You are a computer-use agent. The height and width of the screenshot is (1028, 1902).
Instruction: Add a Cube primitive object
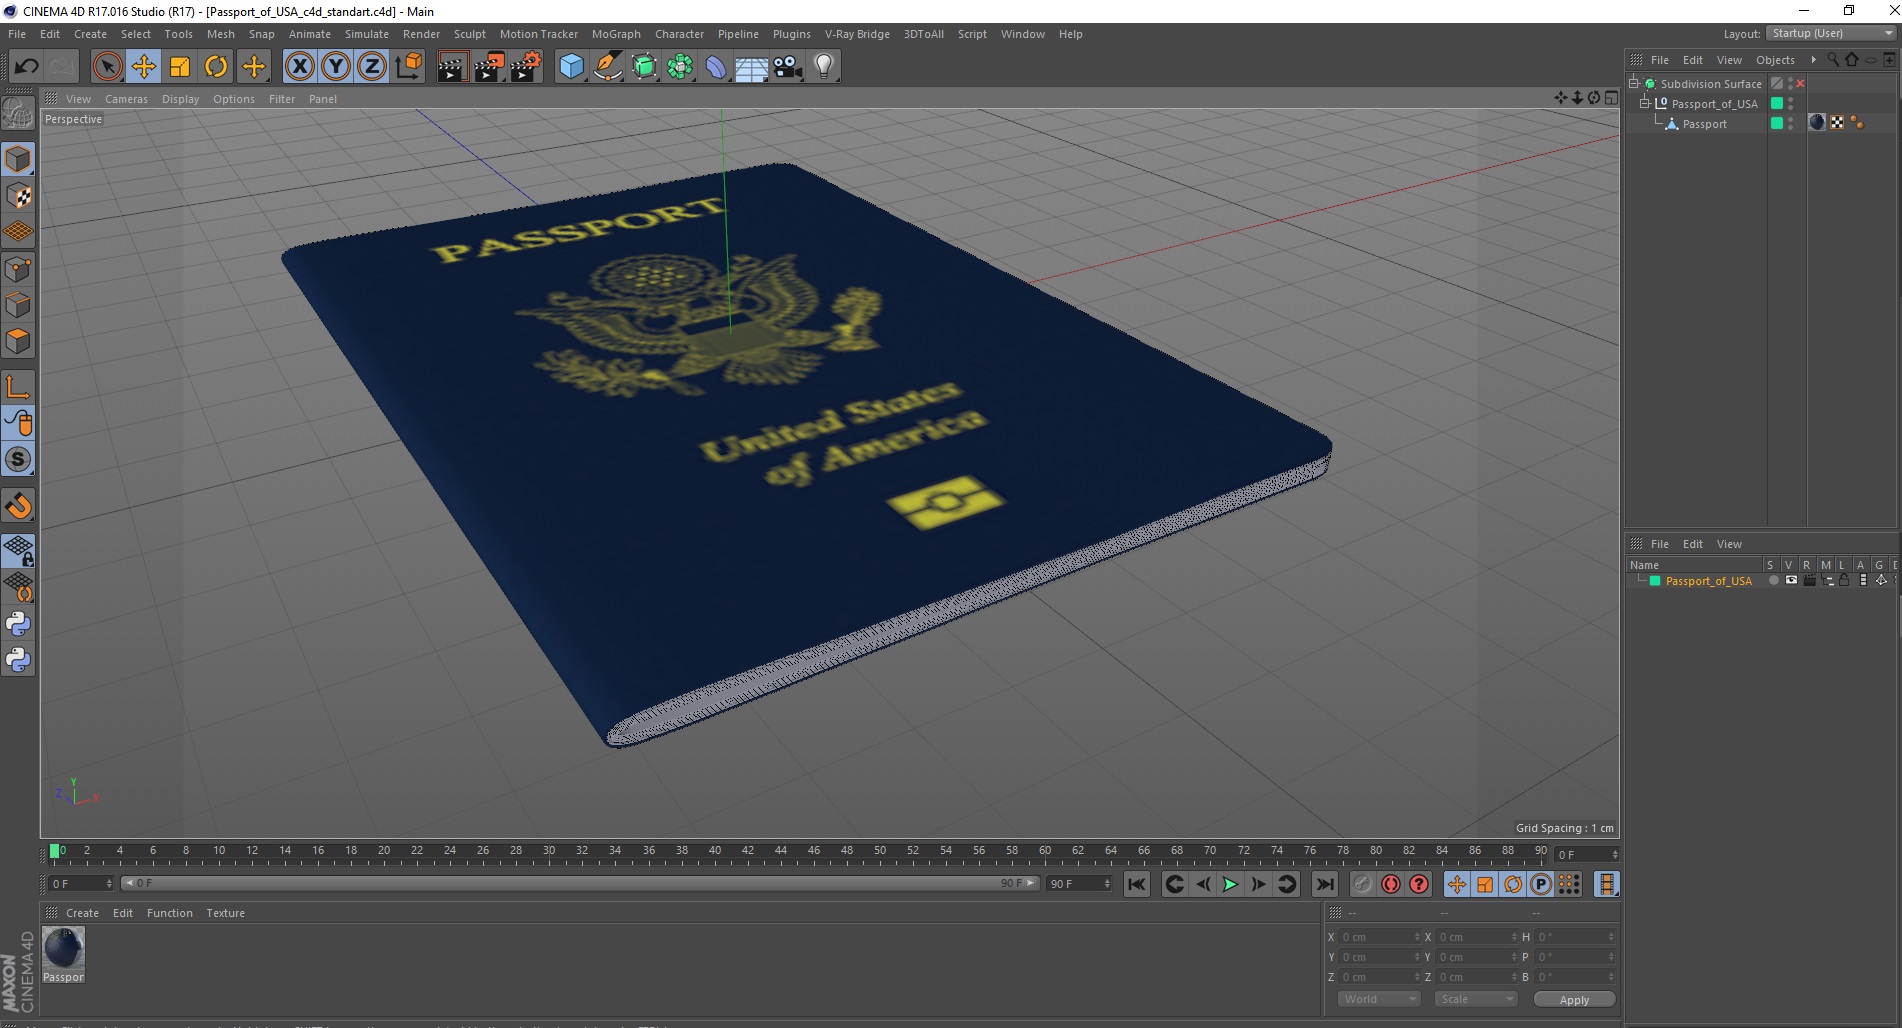point(571,67)
